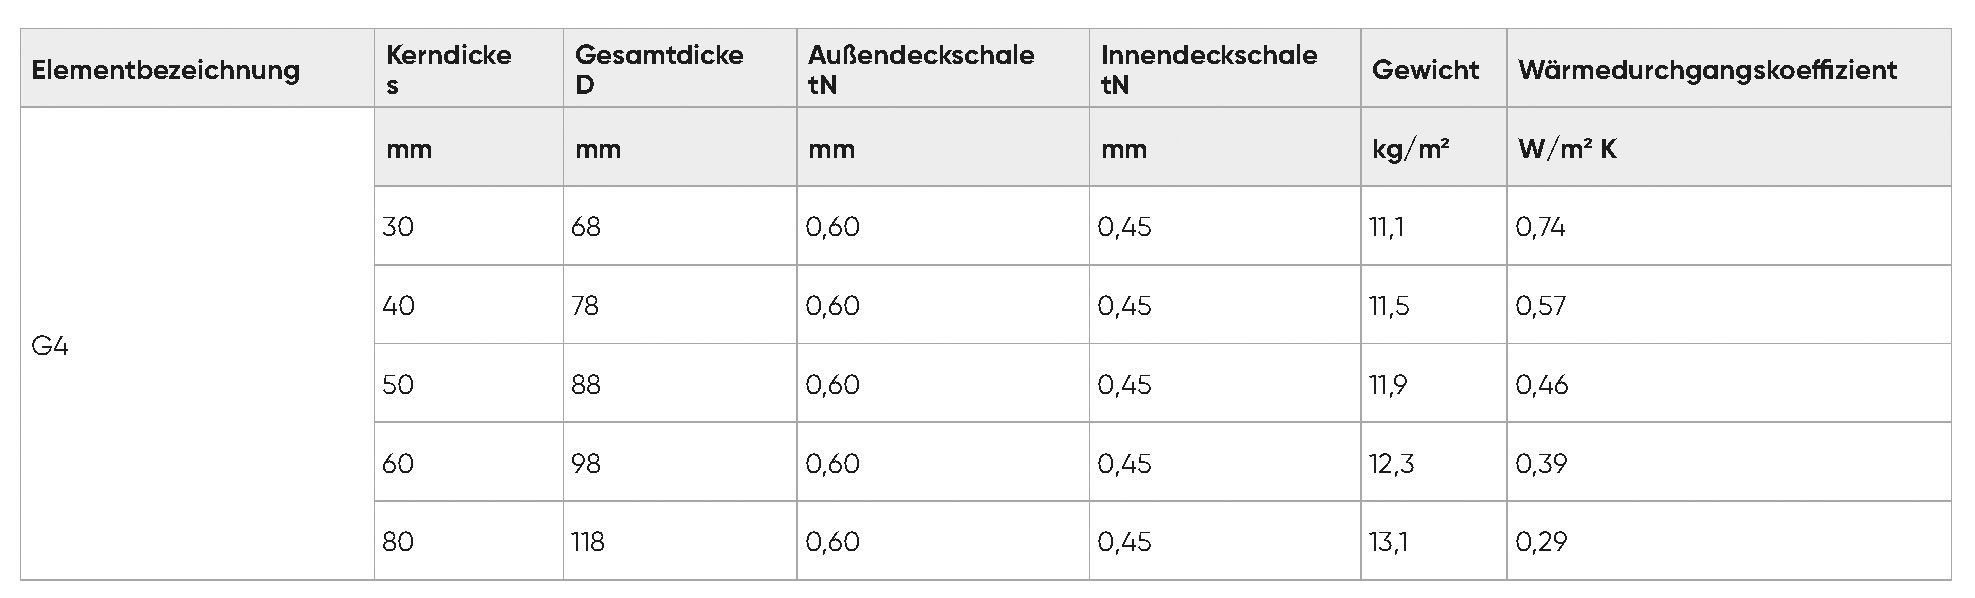This screenshot has height=598, width=1975.
Task: Select the weight value 11,1
Action: [x=1387, y=227]
